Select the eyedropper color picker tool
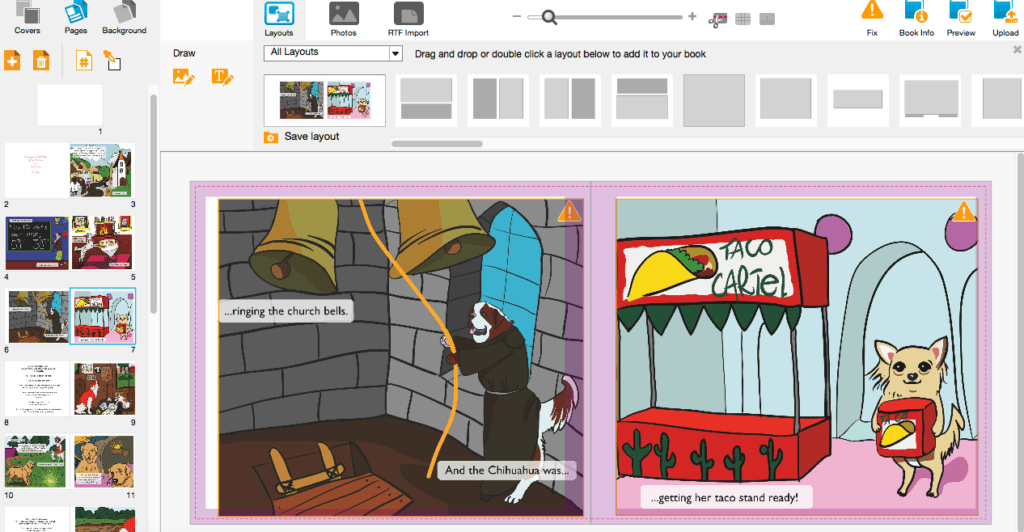The height and width of the screenshot is (532, 1024). point(112,61)
